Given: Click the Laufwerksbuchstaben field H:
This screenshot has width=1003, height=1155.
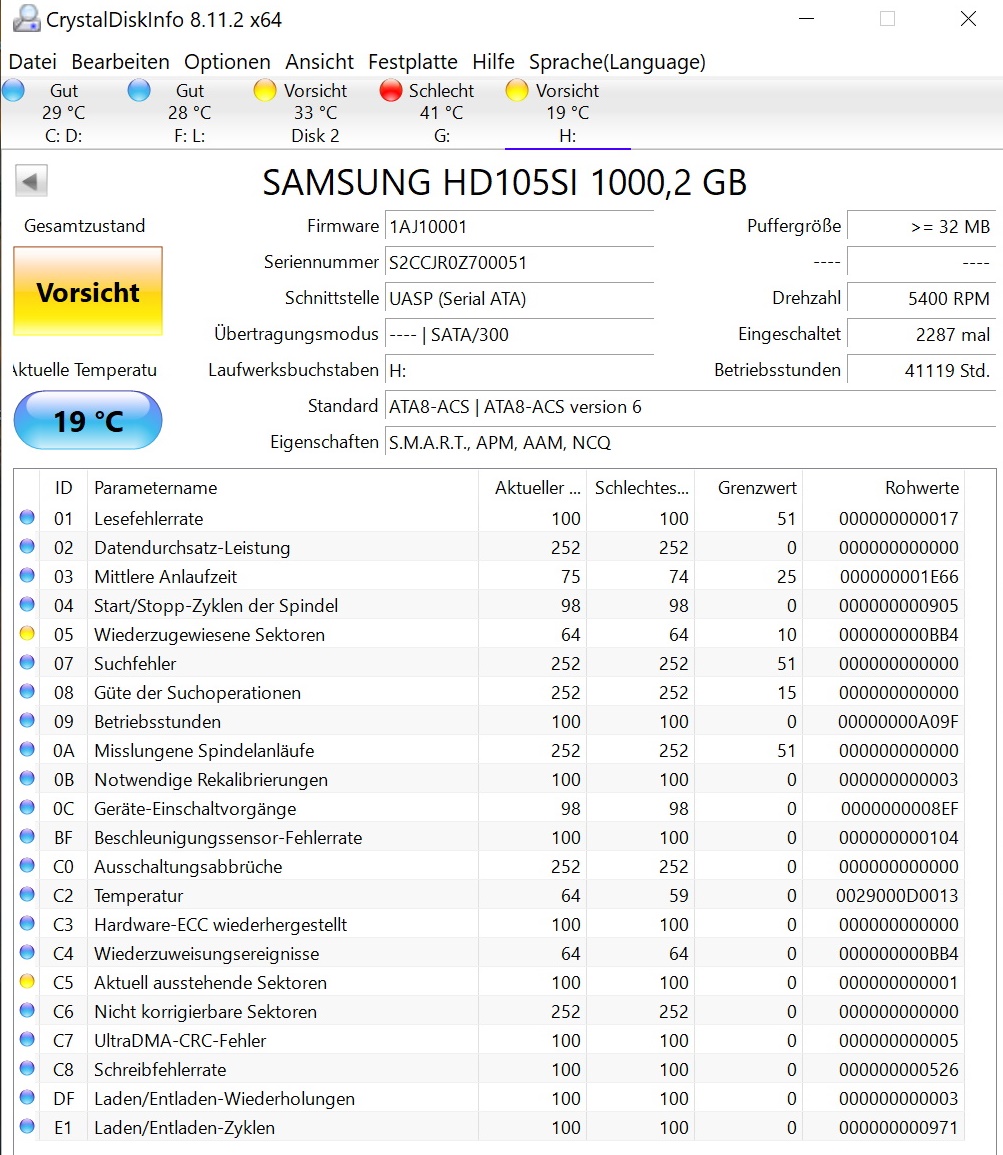Looking at the screenshot, I should click(519, 371).
